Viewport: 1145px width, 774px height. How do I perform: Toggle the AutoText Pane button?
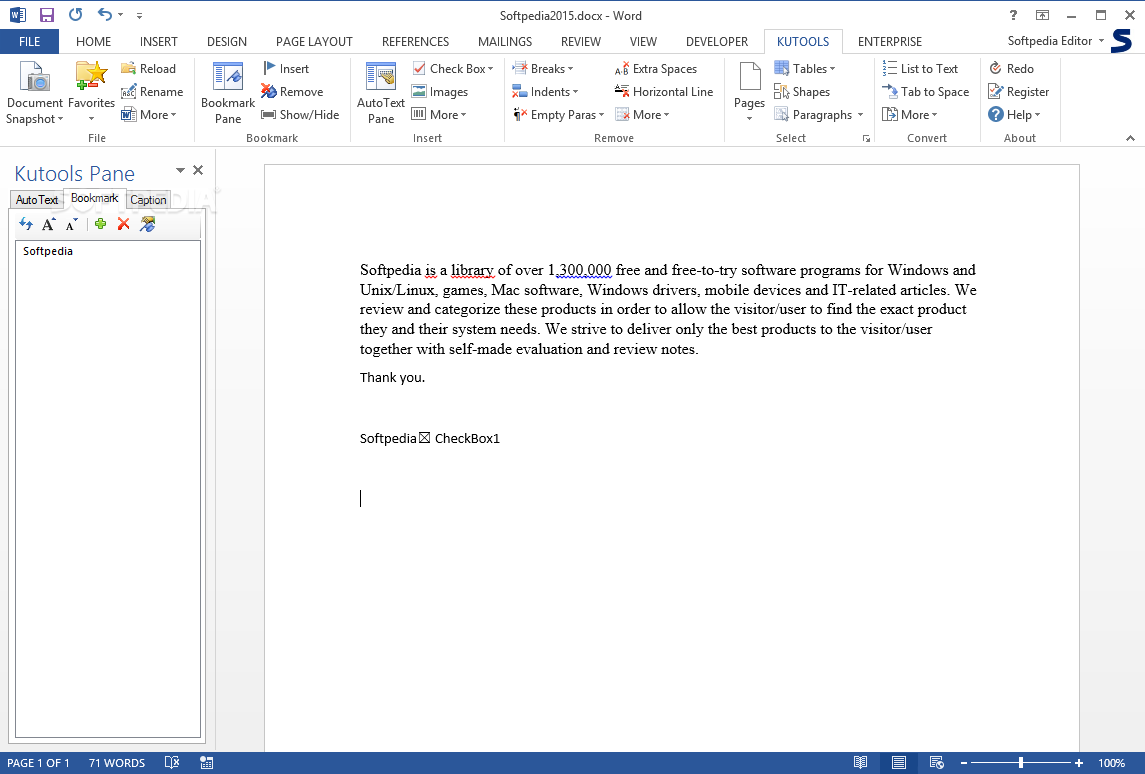(380, 93)
